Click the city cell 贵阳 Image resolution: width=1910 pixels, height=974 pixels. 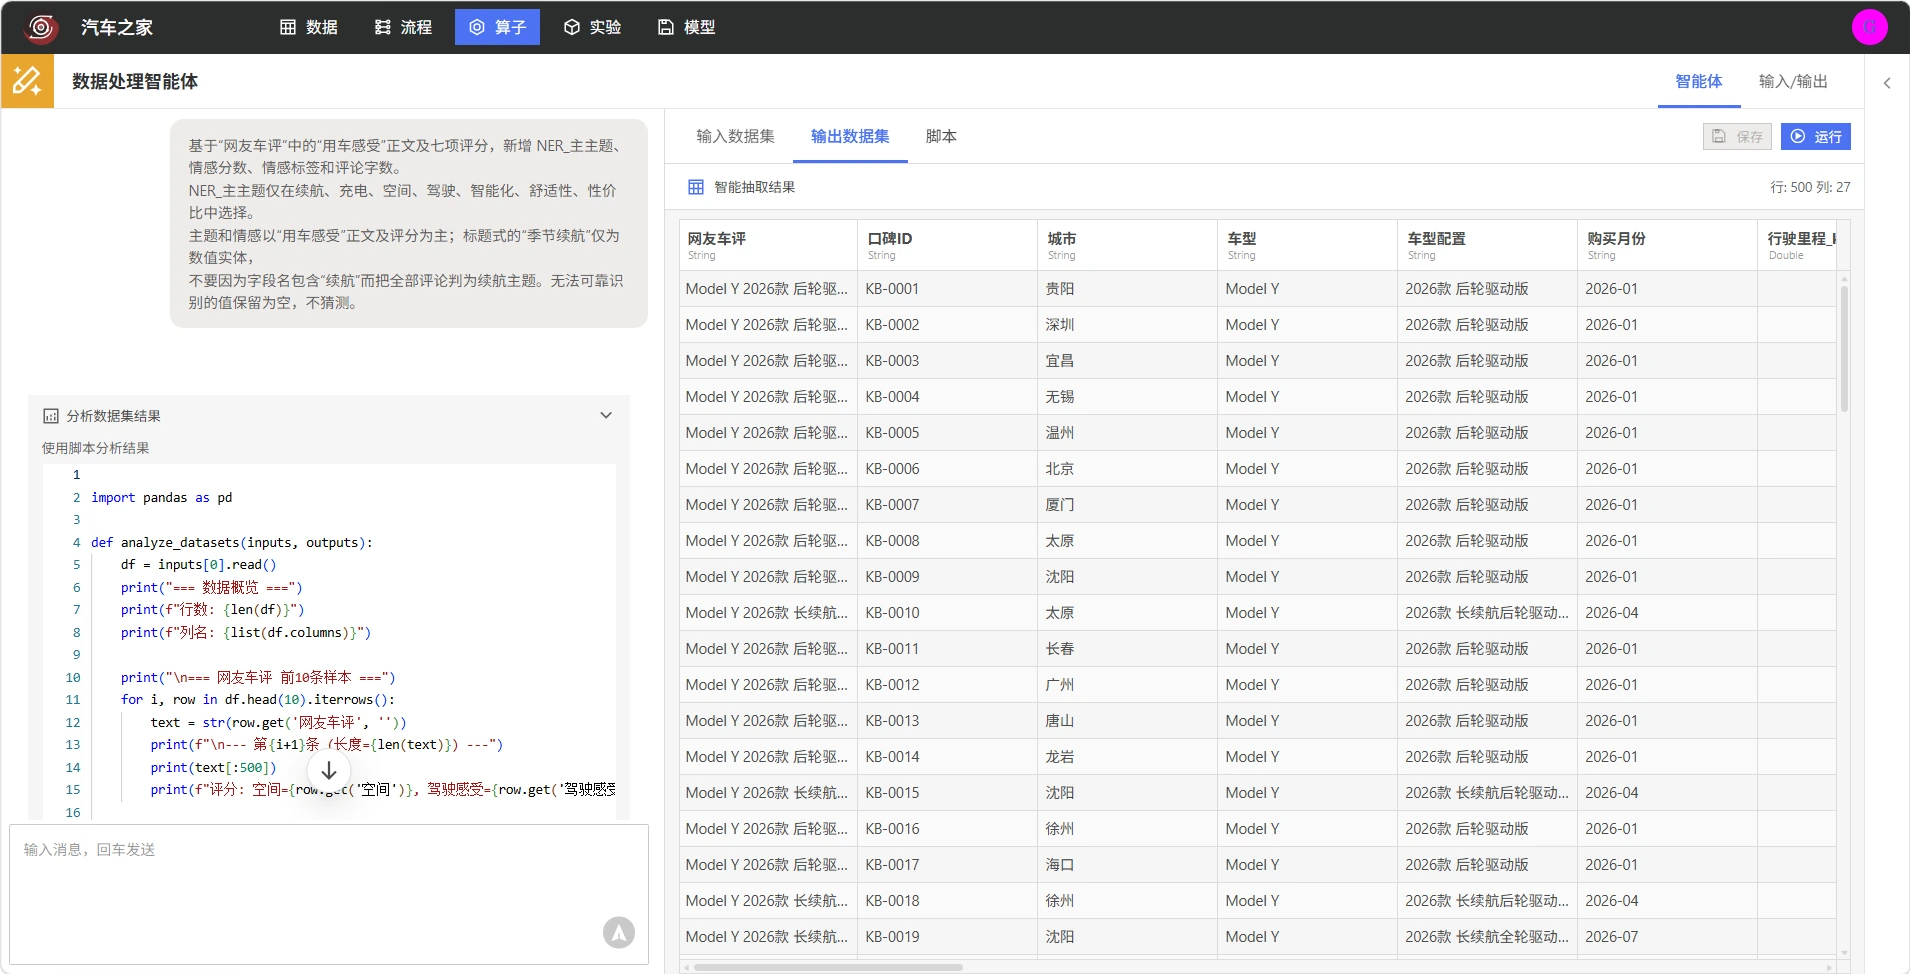coord(1127,289)
